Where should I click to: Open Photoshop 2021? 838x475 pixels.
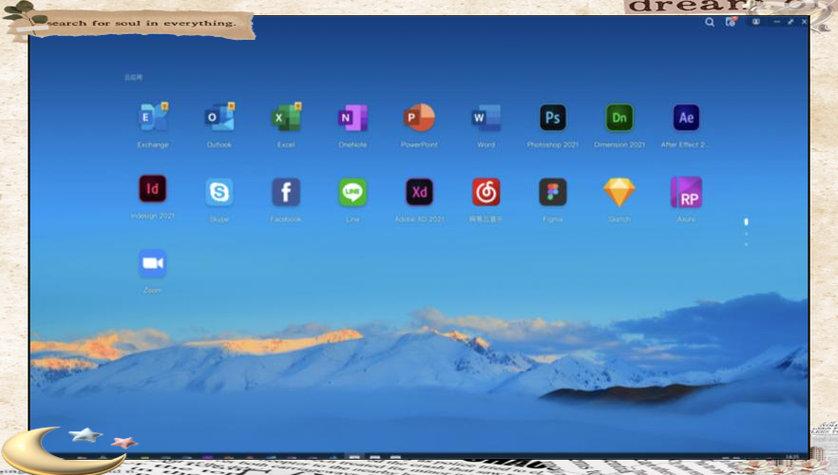point(553,118)
